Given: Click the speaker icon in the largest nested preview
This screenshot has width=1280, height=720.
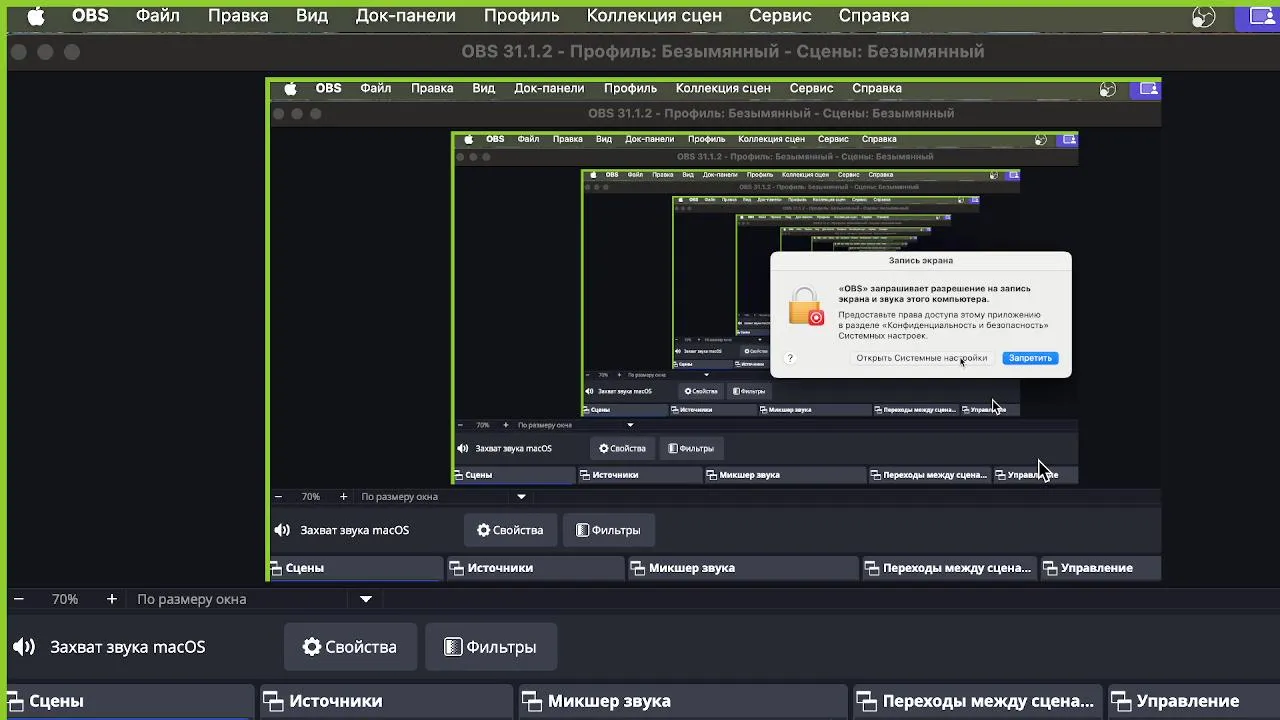Looking at the screenshot, I should click(x=283, y=531).
